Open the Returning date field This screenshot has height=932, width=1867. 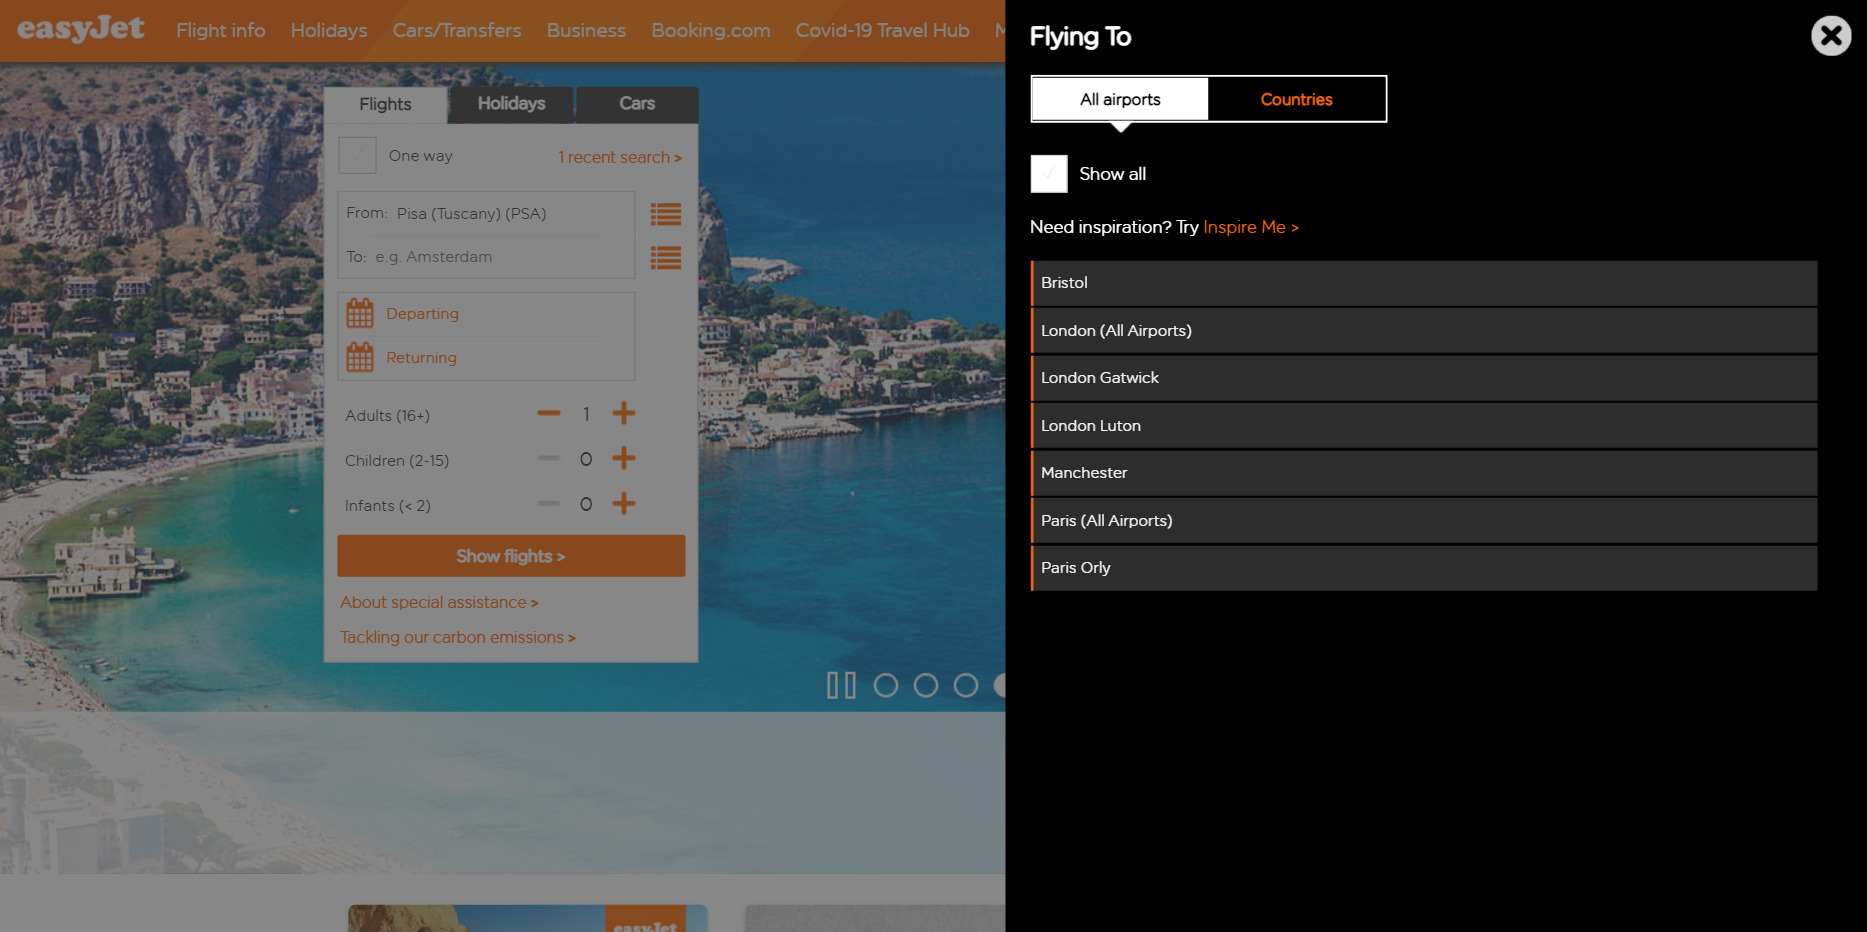(486, 358)
